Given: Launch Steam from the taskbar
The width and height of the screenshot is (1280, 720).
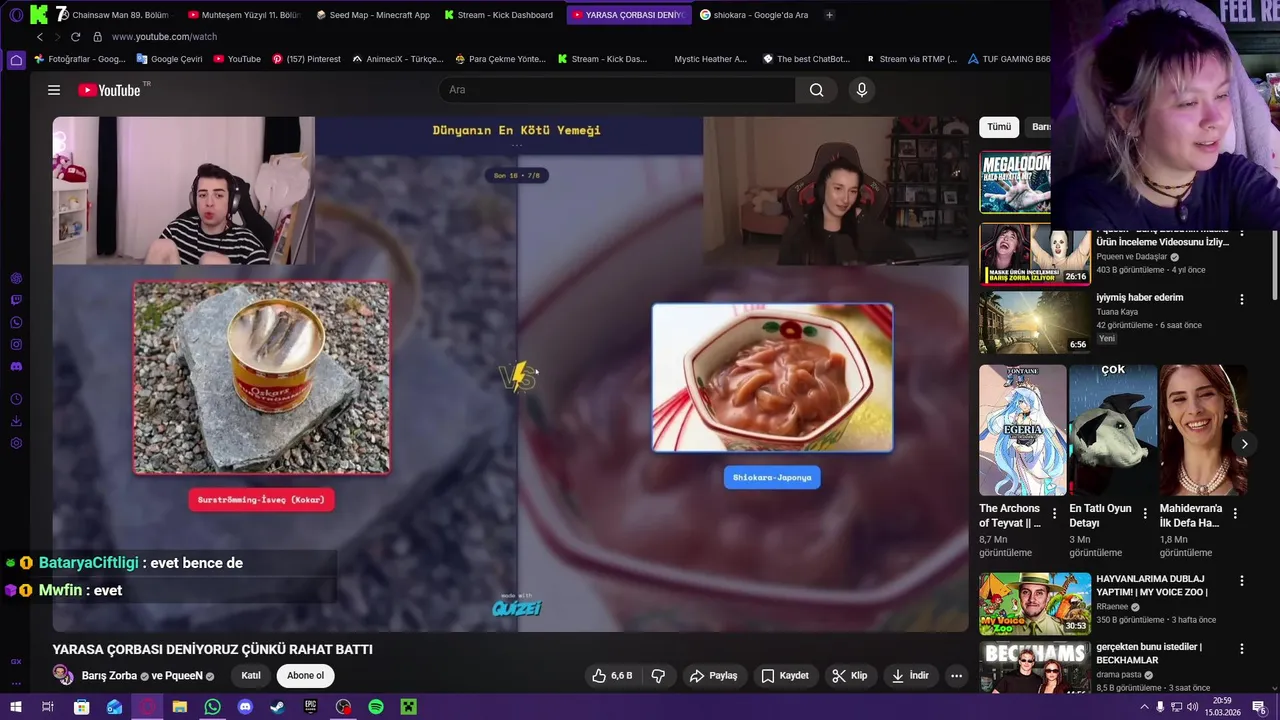Looking at the screenshot, I should tap(277, 707).
